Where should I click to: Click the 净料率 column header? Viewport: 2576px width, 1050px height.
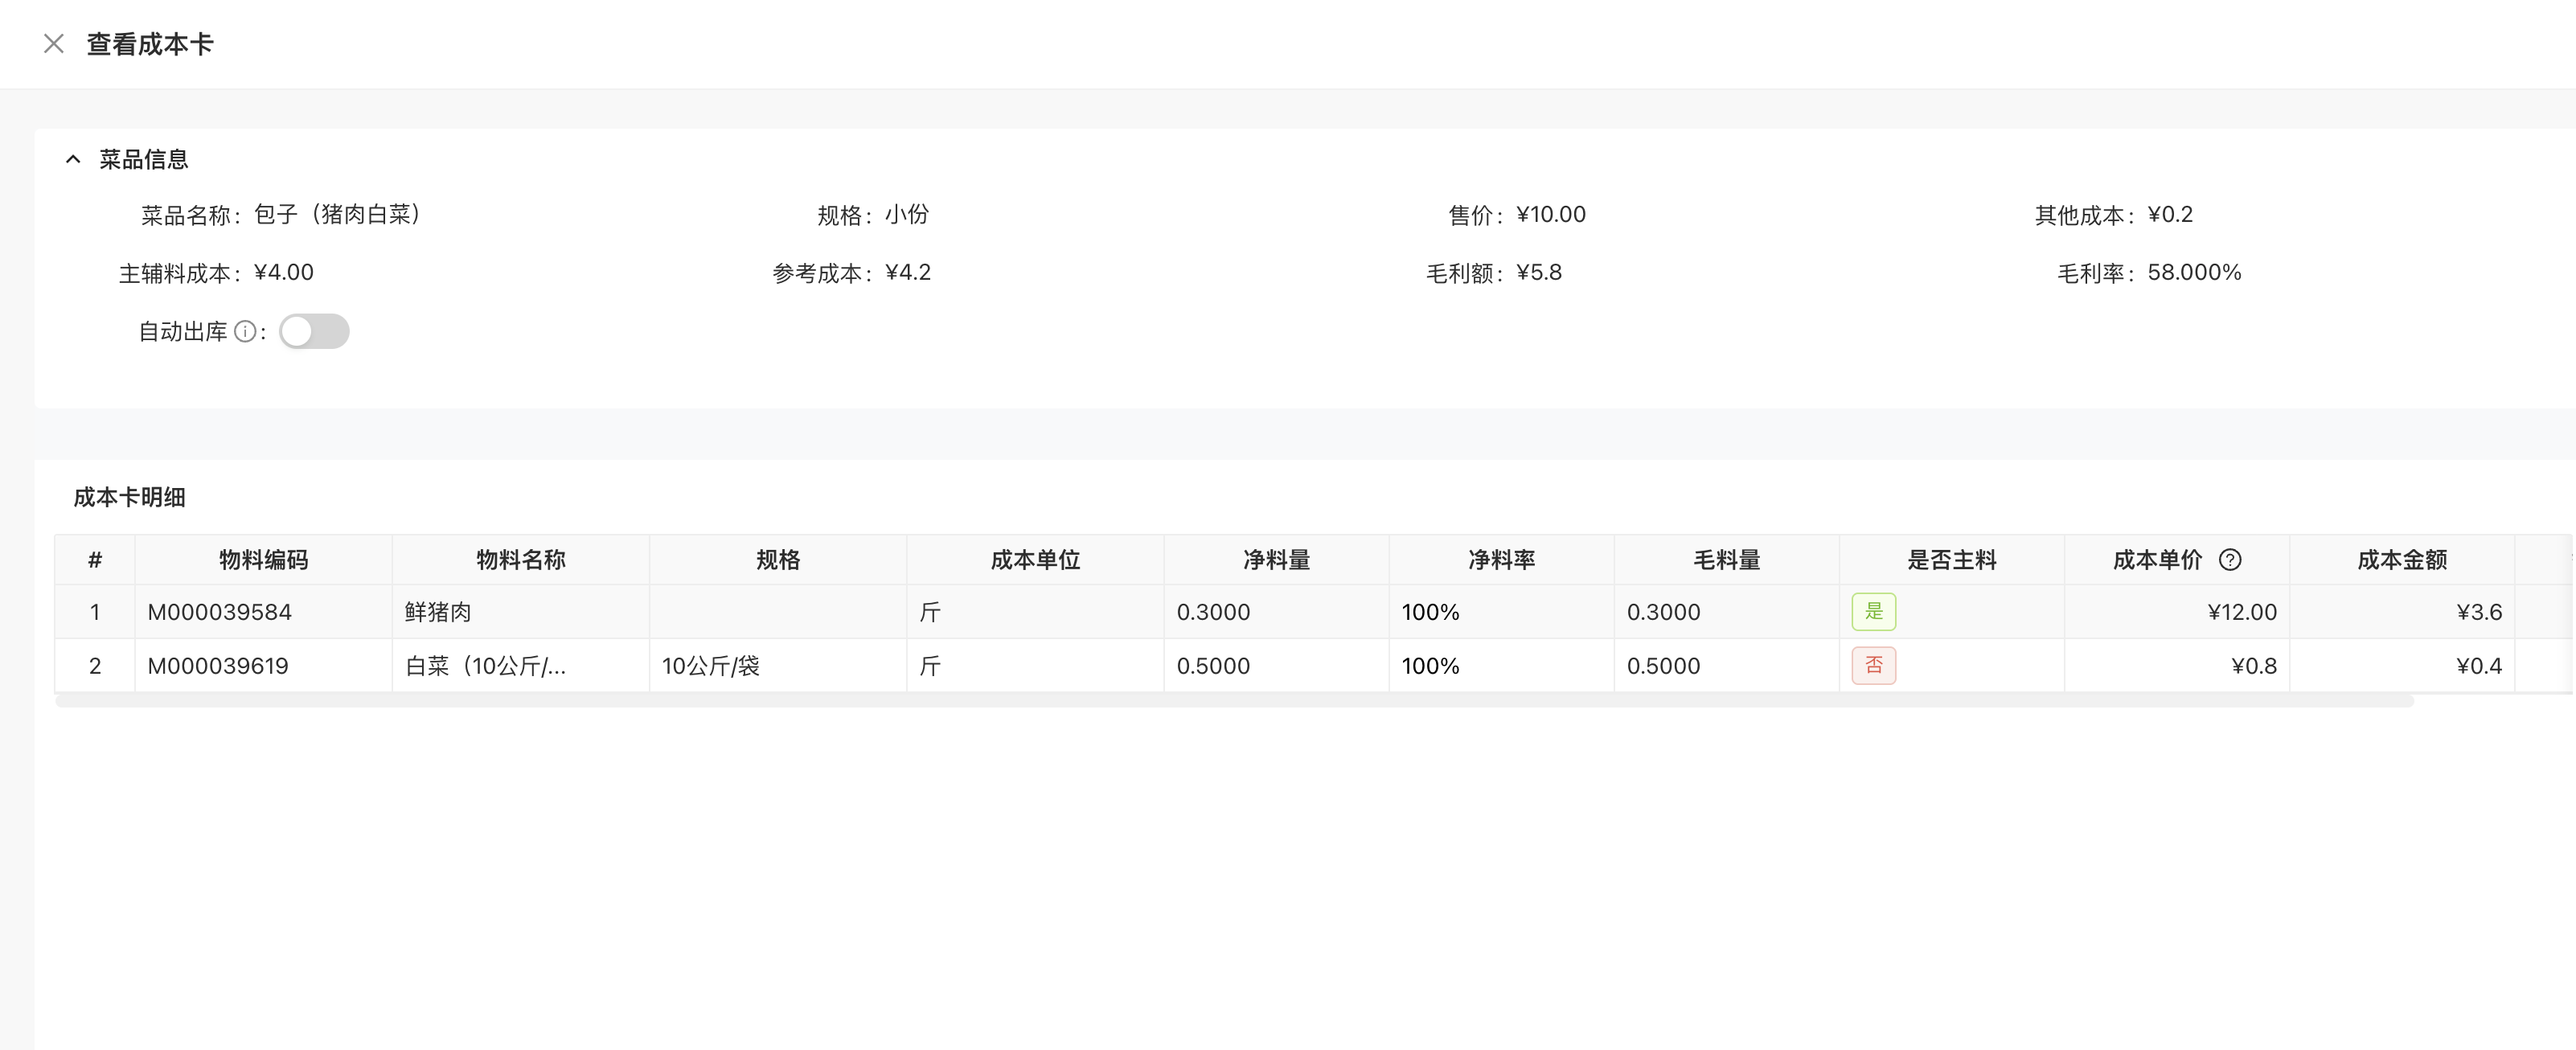1501,560
